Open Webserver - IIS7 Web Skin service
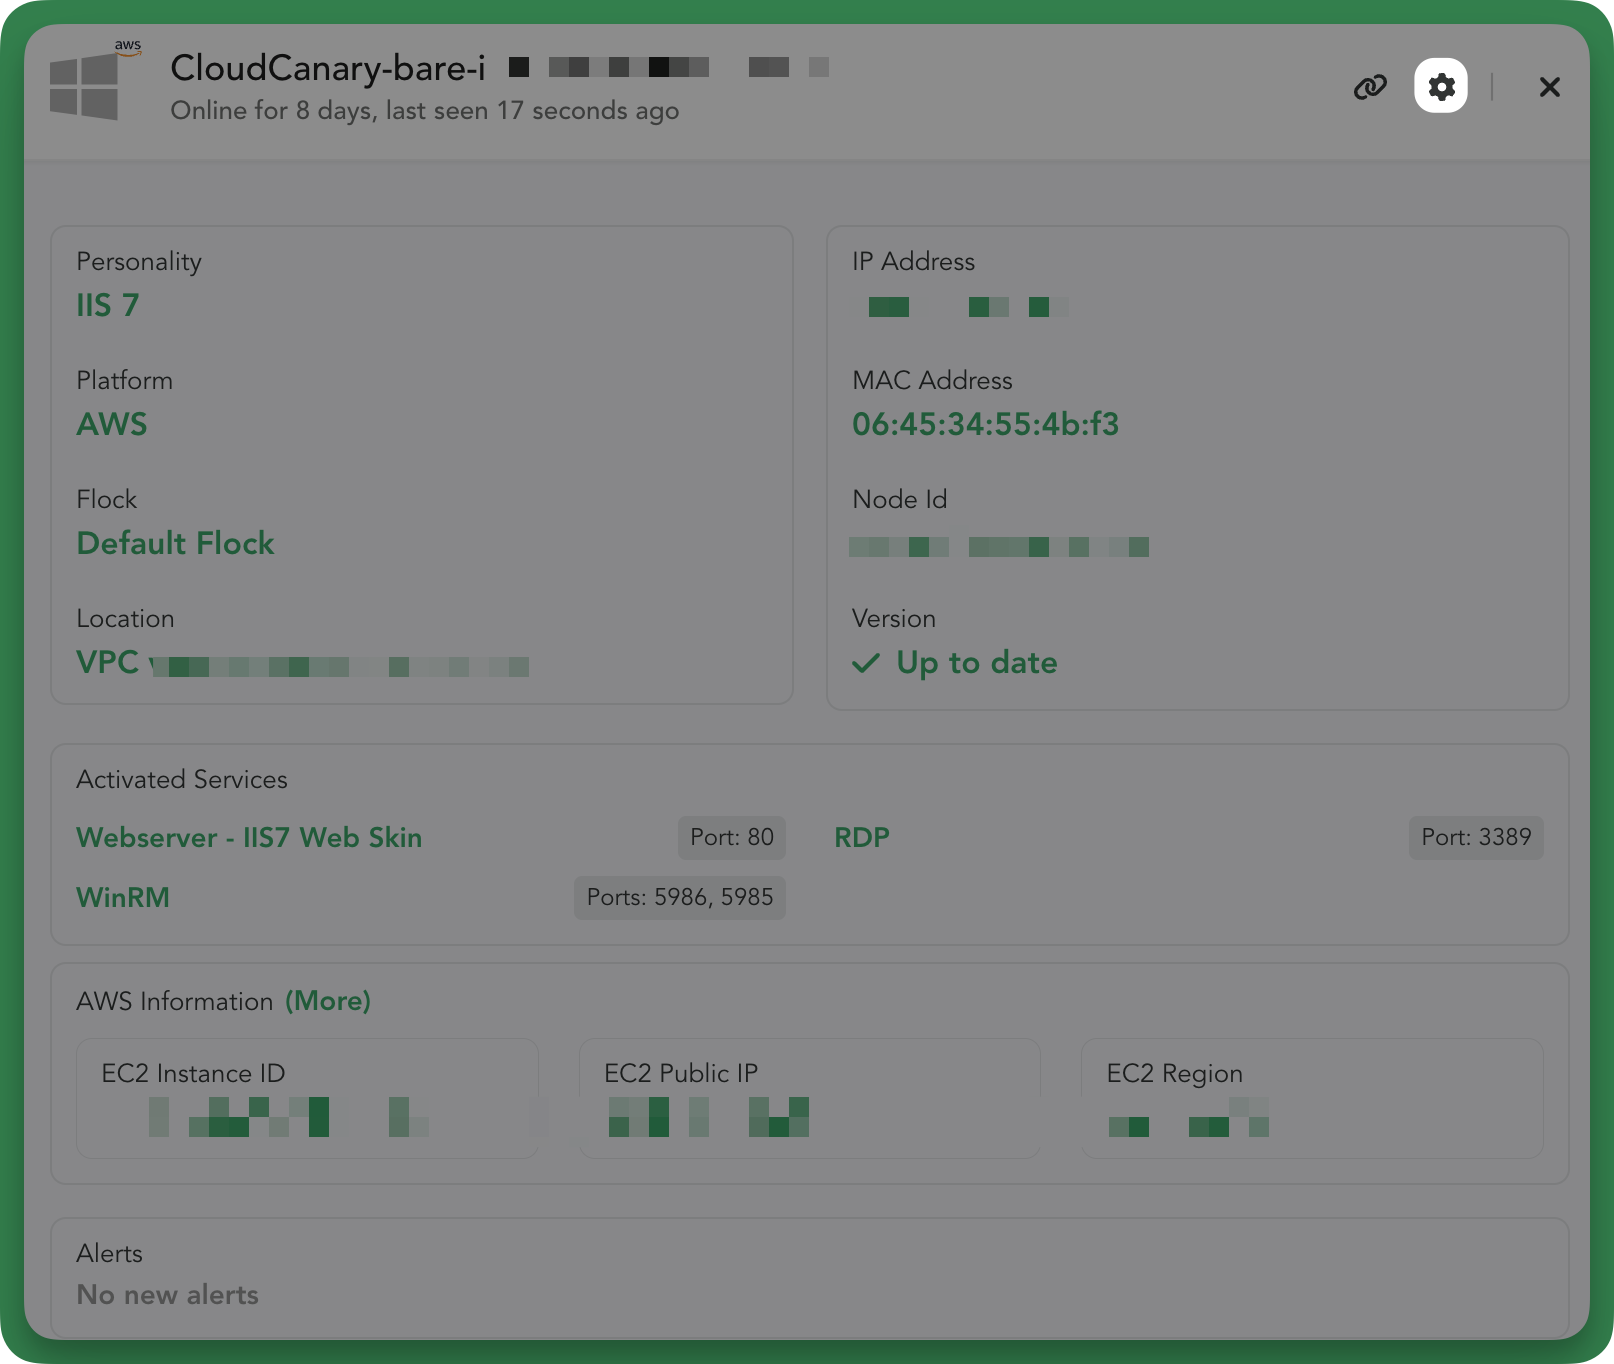This screenshot has width=1614, height=1364. click(250, 838)
